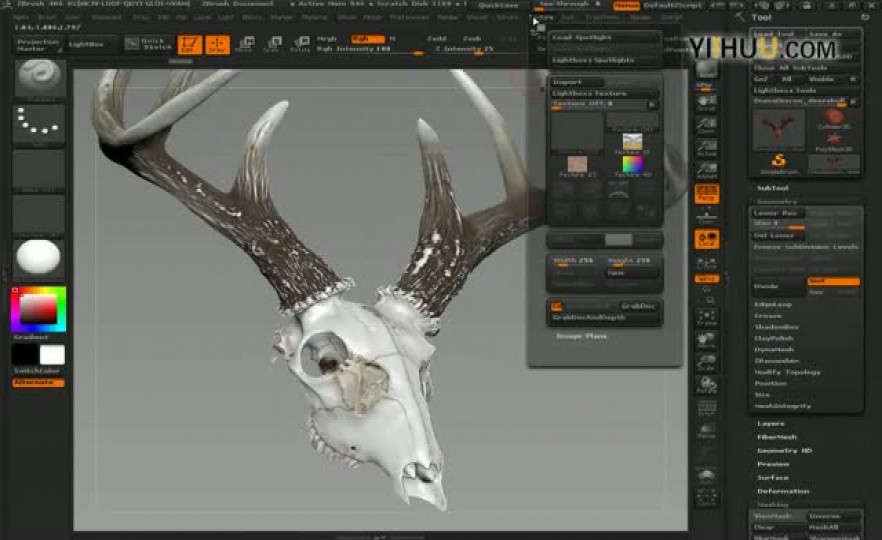This screenshot has width=882, height=540.
Task: Select the white main color swatch
Action: pos(52,355)
